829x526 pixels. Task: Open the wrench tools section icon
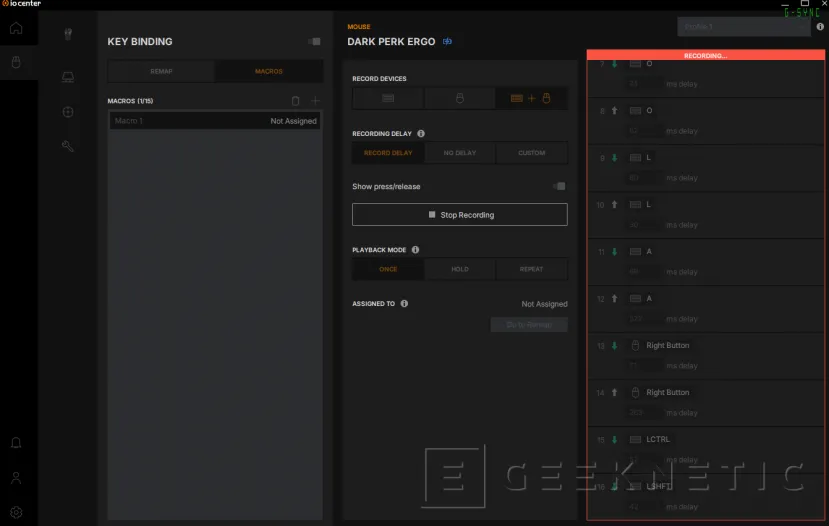pos(68,146)
